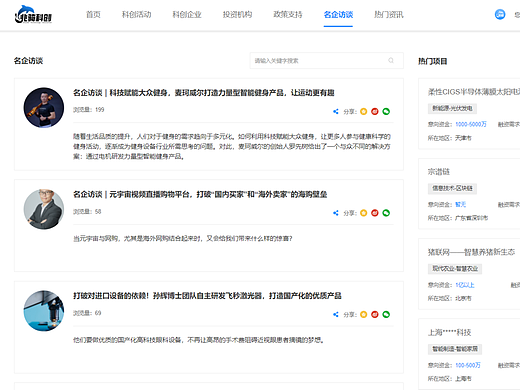The height and width of the screenshot is (390, 520).
Task: Click the 浏览量: 58 view count
Action: click(87, 212)
